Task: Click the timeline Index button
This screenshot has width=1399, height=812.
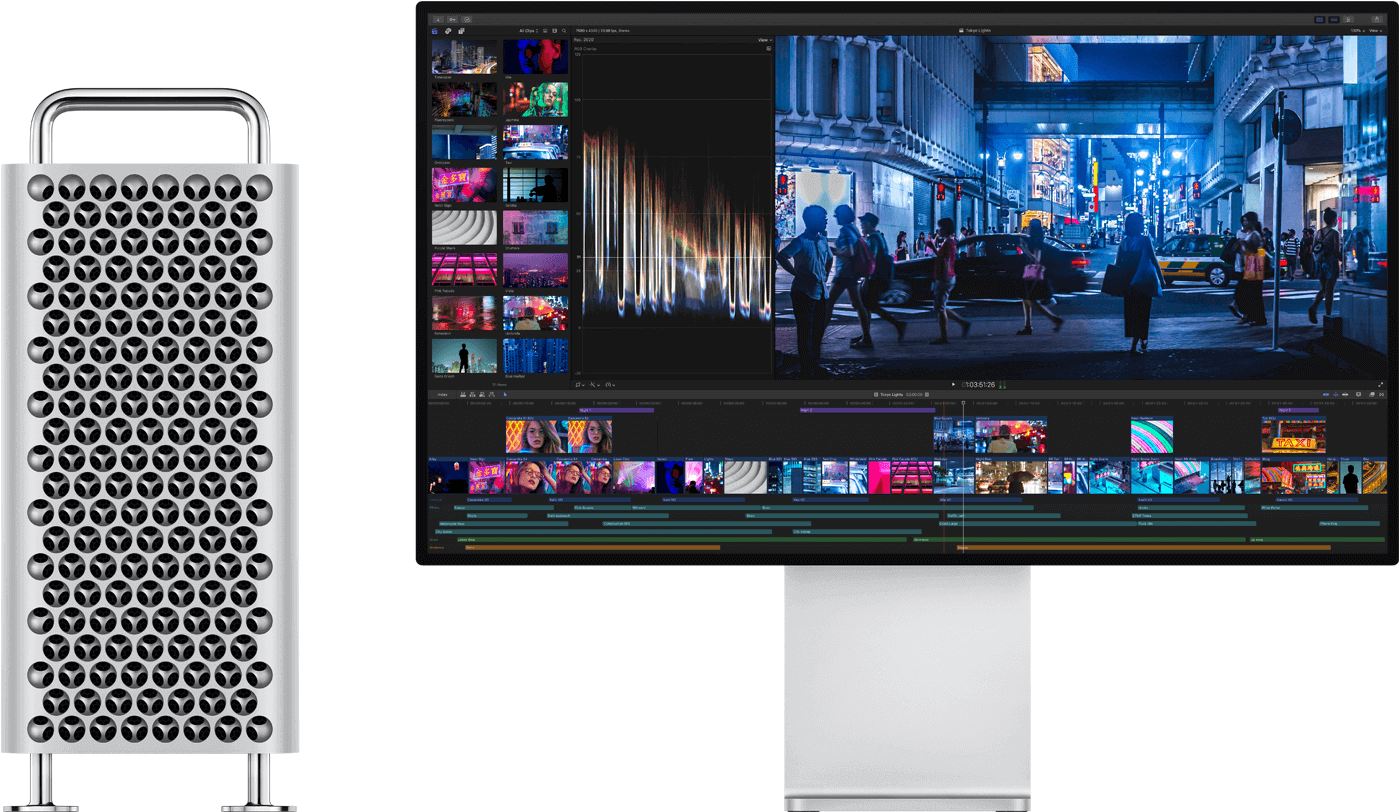Action: [x=441, y=395]
